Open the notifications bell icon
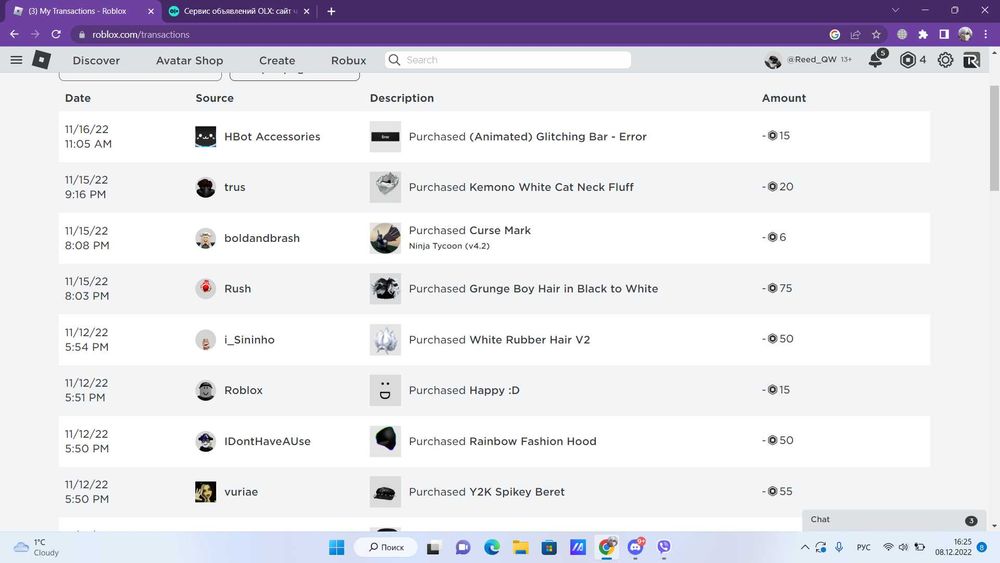 tap(876, 59)
